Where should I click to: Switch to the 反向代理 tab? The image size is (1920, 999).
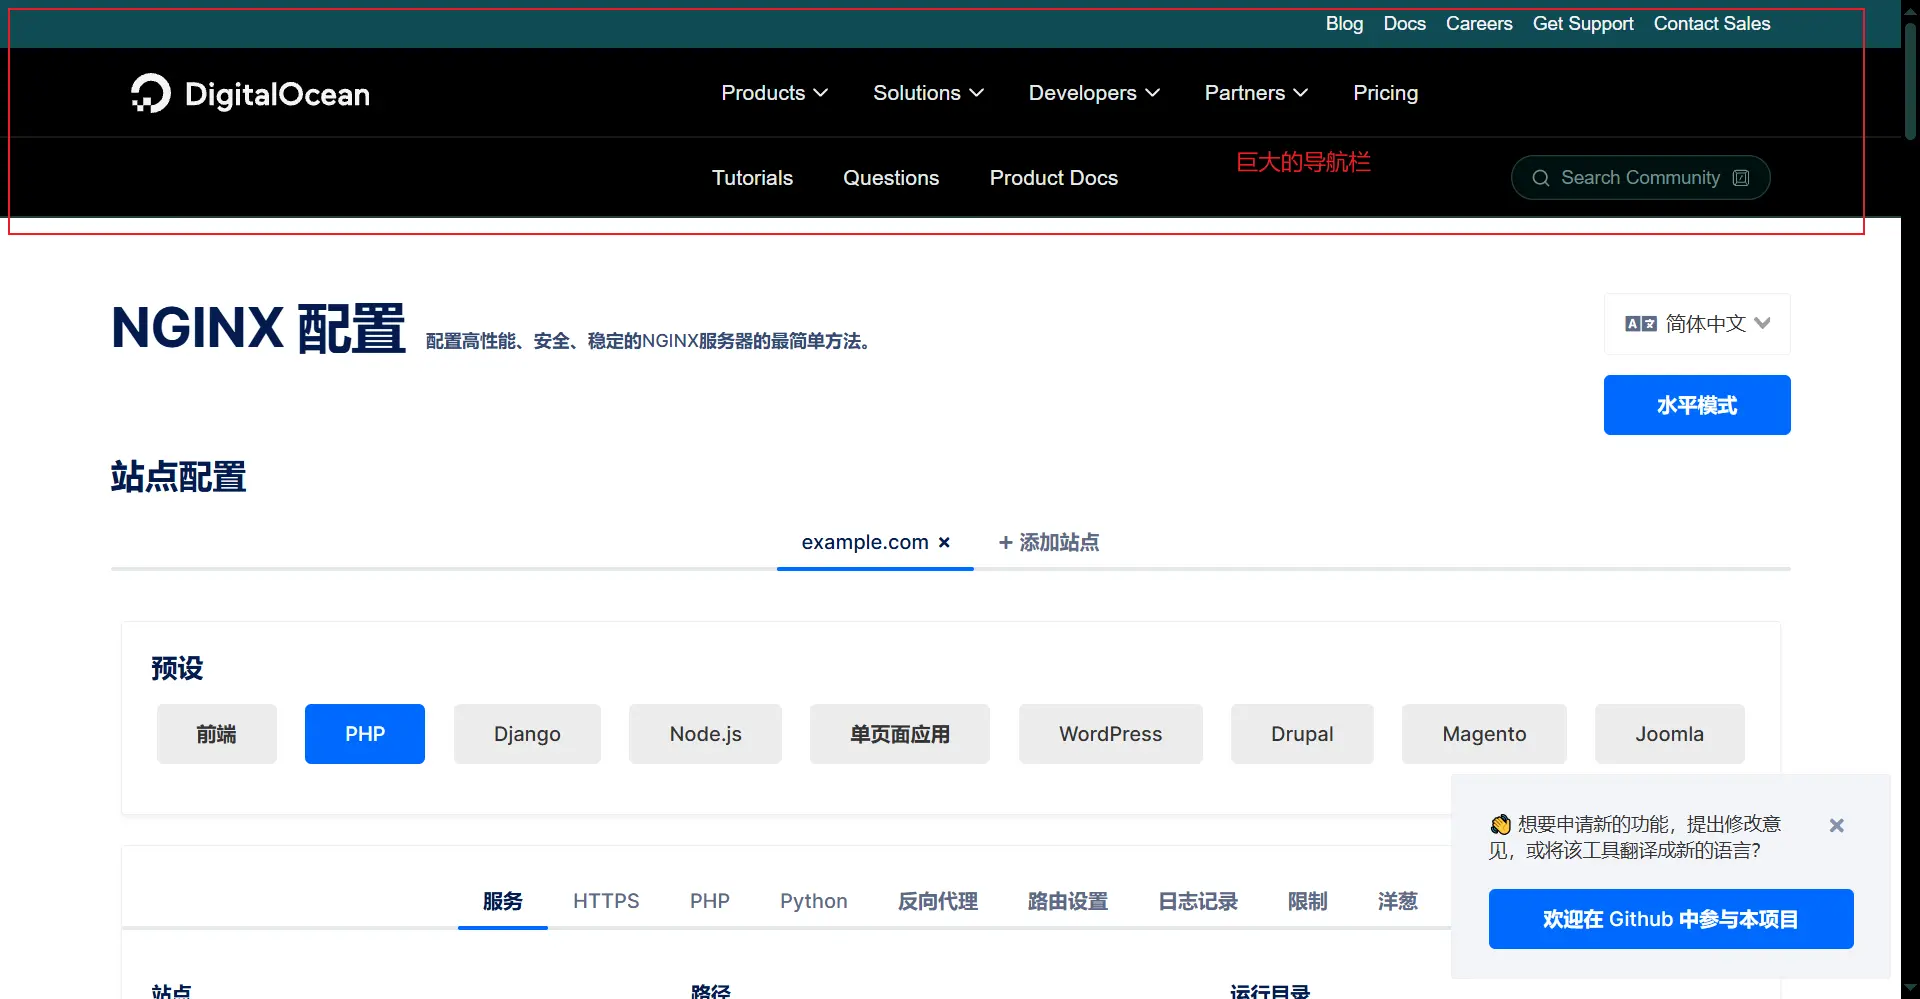pyautogui.click(x=938, y=901)
